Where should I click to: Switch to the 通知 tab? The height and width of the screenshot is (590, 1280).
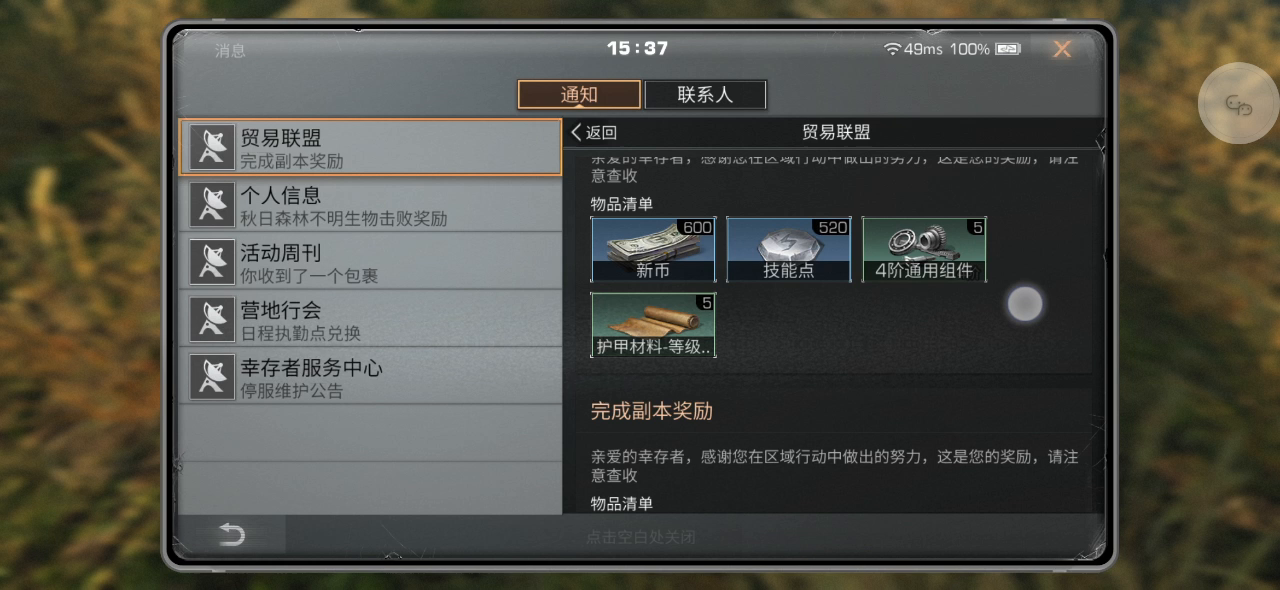pyautogui.click(x=579, y=95)
